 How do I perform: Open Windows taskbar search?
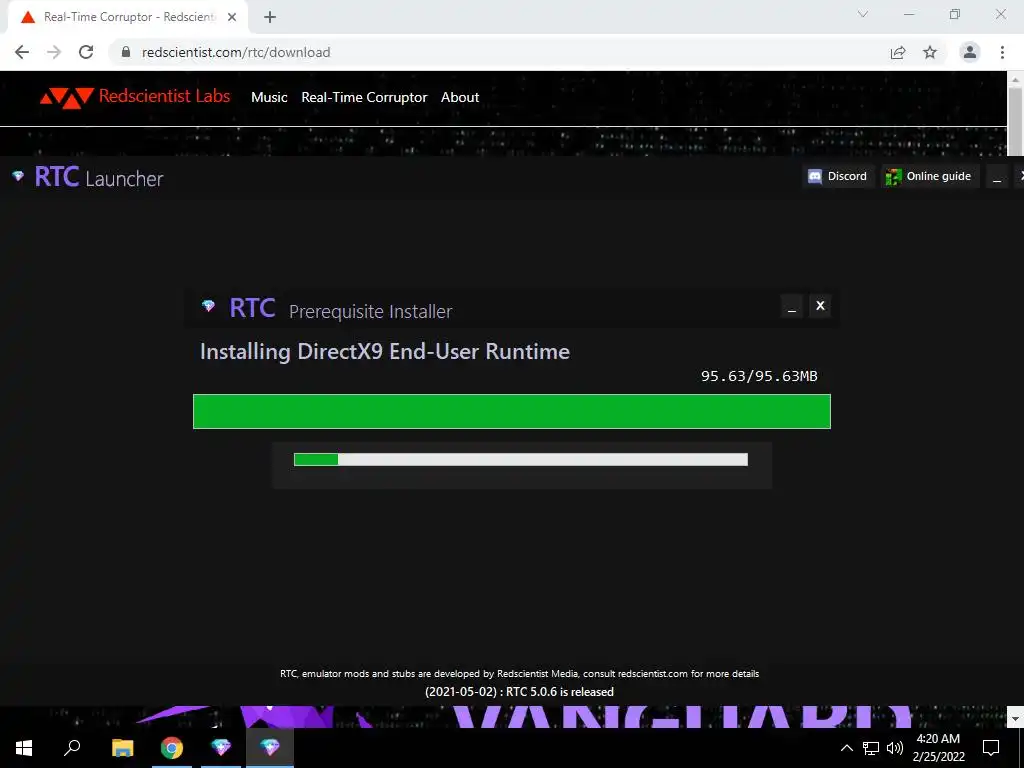click(x=72, y=748)
